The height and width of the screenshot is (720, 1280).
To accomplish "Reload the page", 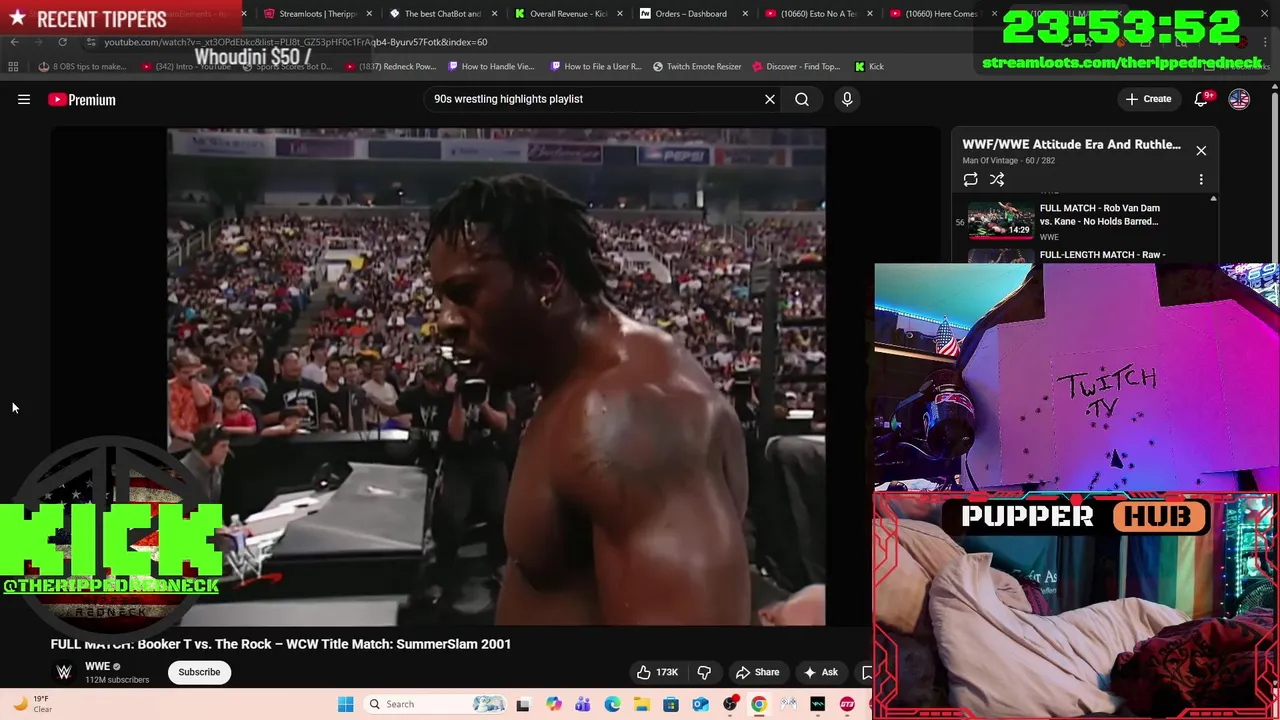I will click(62, 42).
